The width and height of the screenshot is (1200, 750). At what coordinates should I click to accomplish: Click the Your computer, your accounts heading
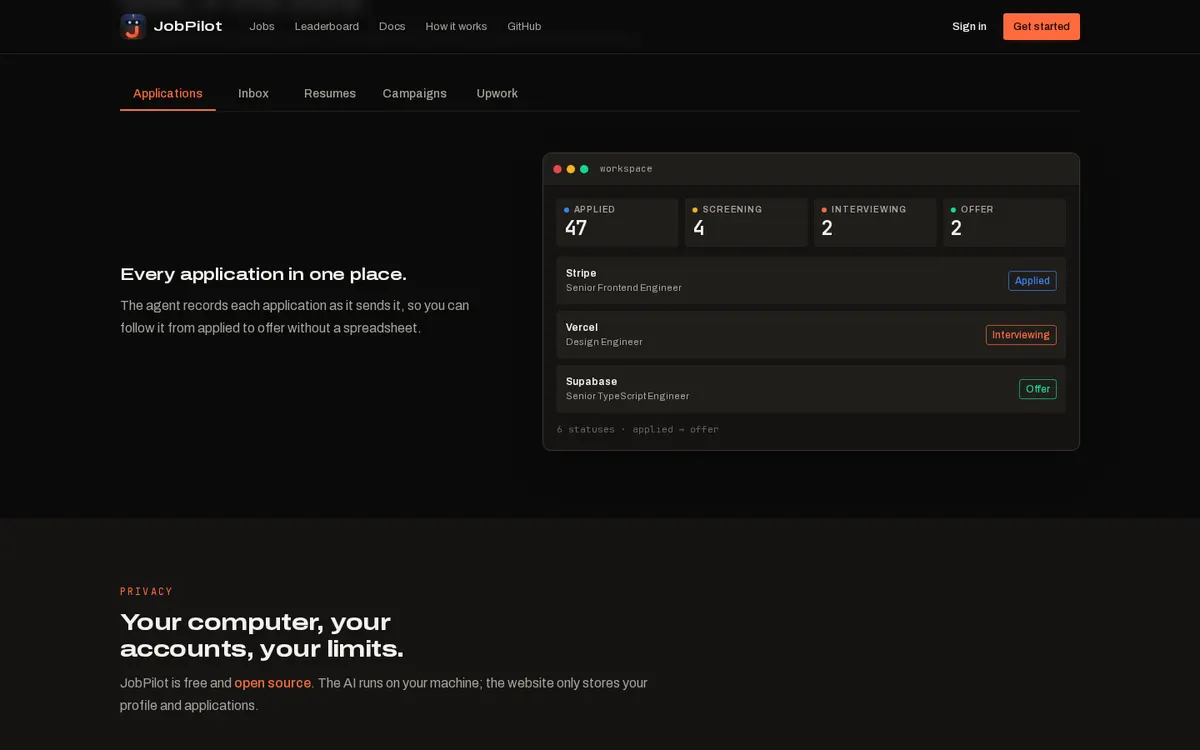tap(262, 636)
